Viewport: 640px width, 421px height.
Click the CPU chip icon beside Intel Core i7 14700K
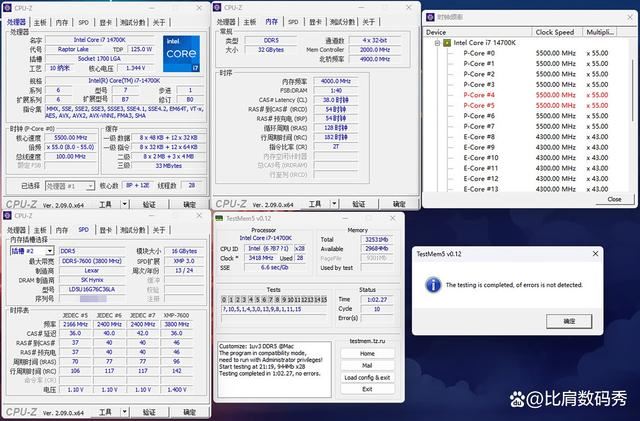[446, 43]
